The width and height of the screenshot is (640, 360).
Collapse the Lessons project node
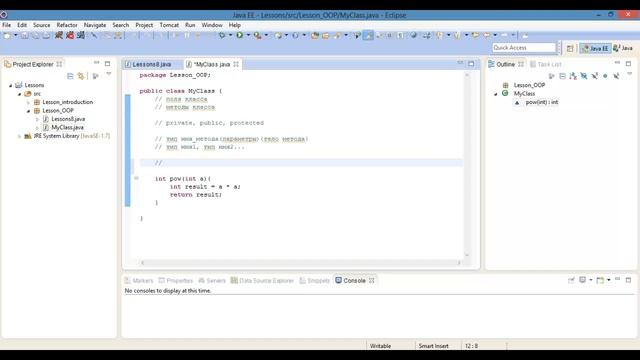(x=11, y=85)
